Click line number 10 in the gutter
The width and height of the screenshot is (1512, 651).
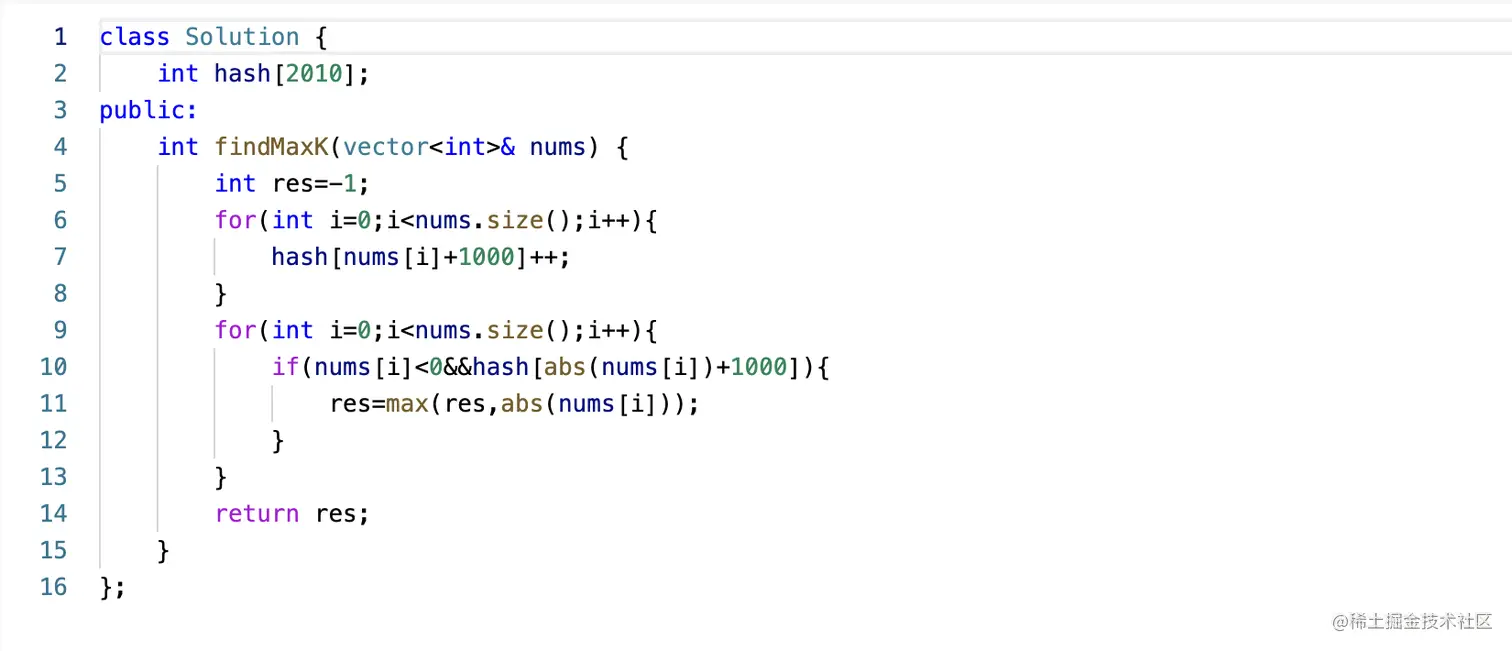[x=53, y=367]
